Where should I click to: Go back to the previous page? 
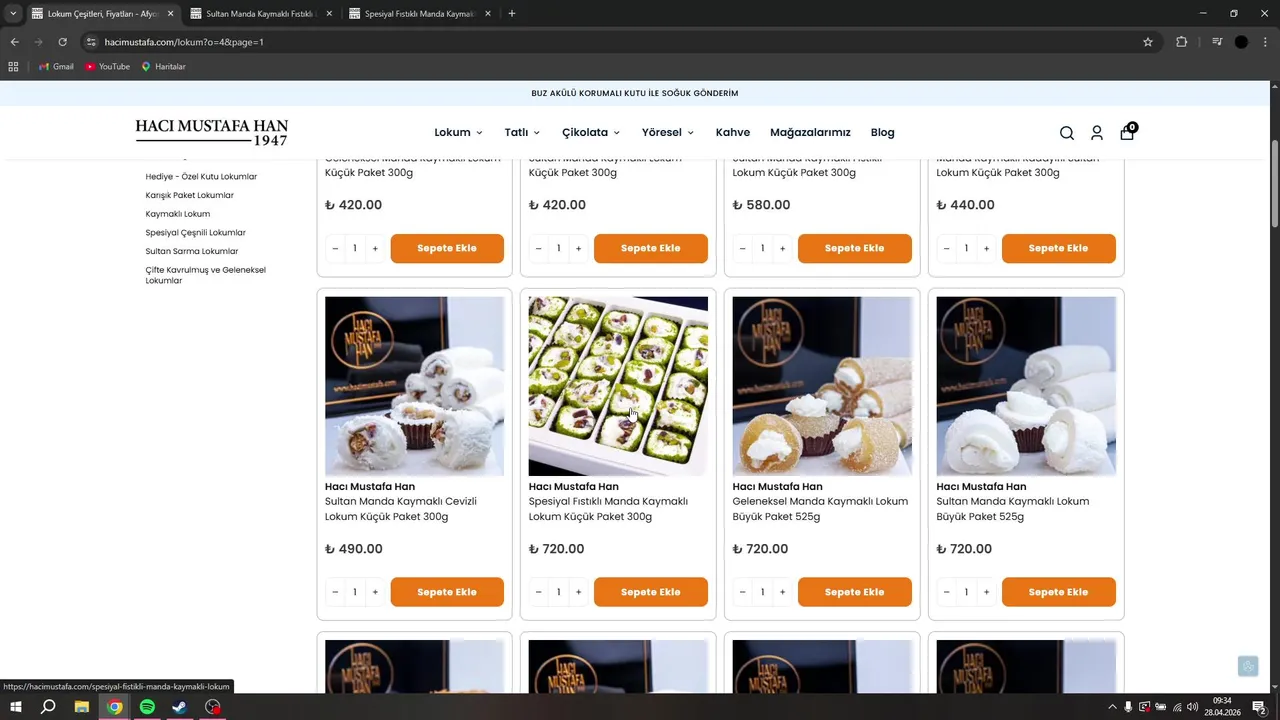[14, 42]
